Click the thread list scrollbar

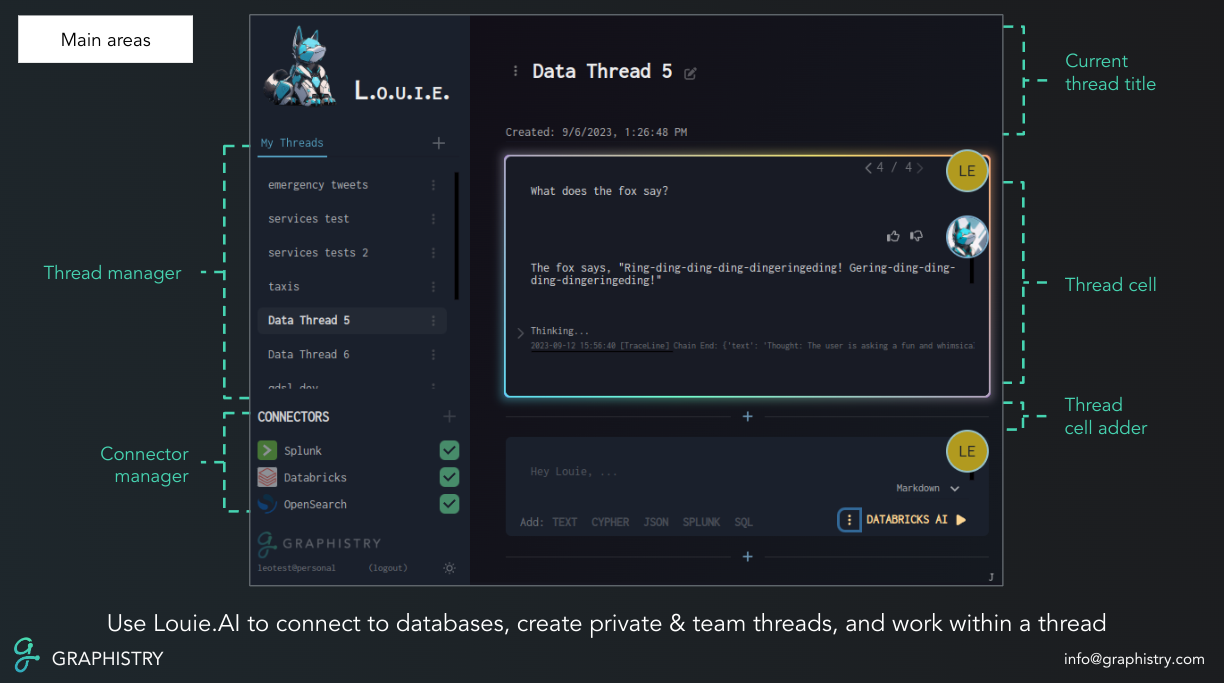pos(456,236)
